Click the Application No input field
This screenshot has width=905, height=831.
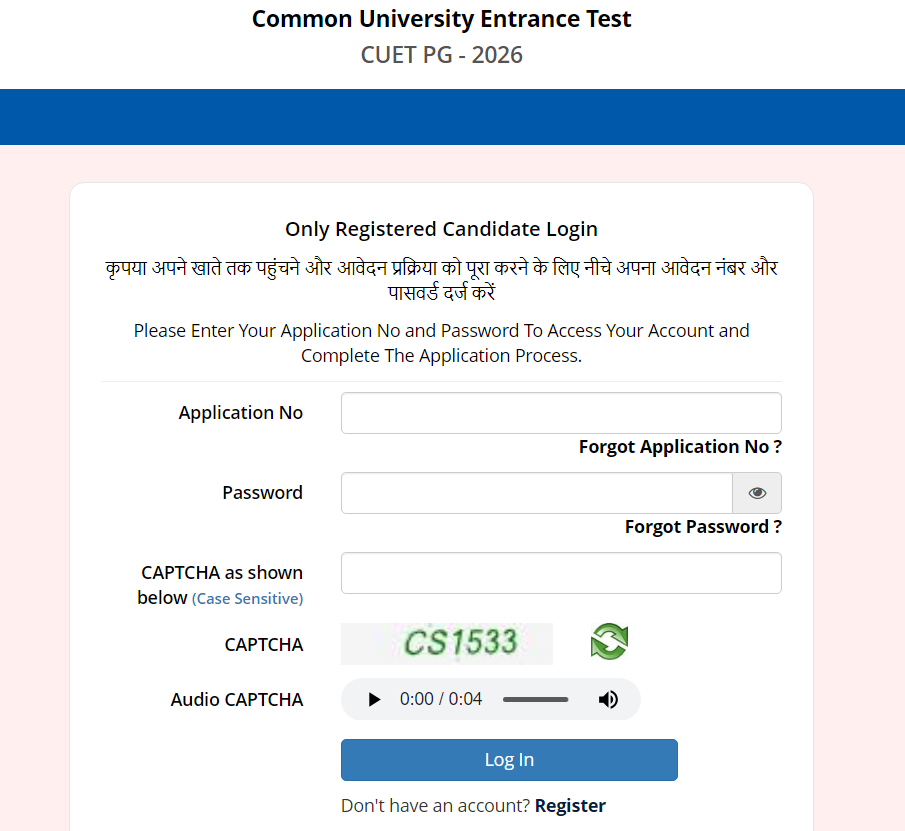561,412
